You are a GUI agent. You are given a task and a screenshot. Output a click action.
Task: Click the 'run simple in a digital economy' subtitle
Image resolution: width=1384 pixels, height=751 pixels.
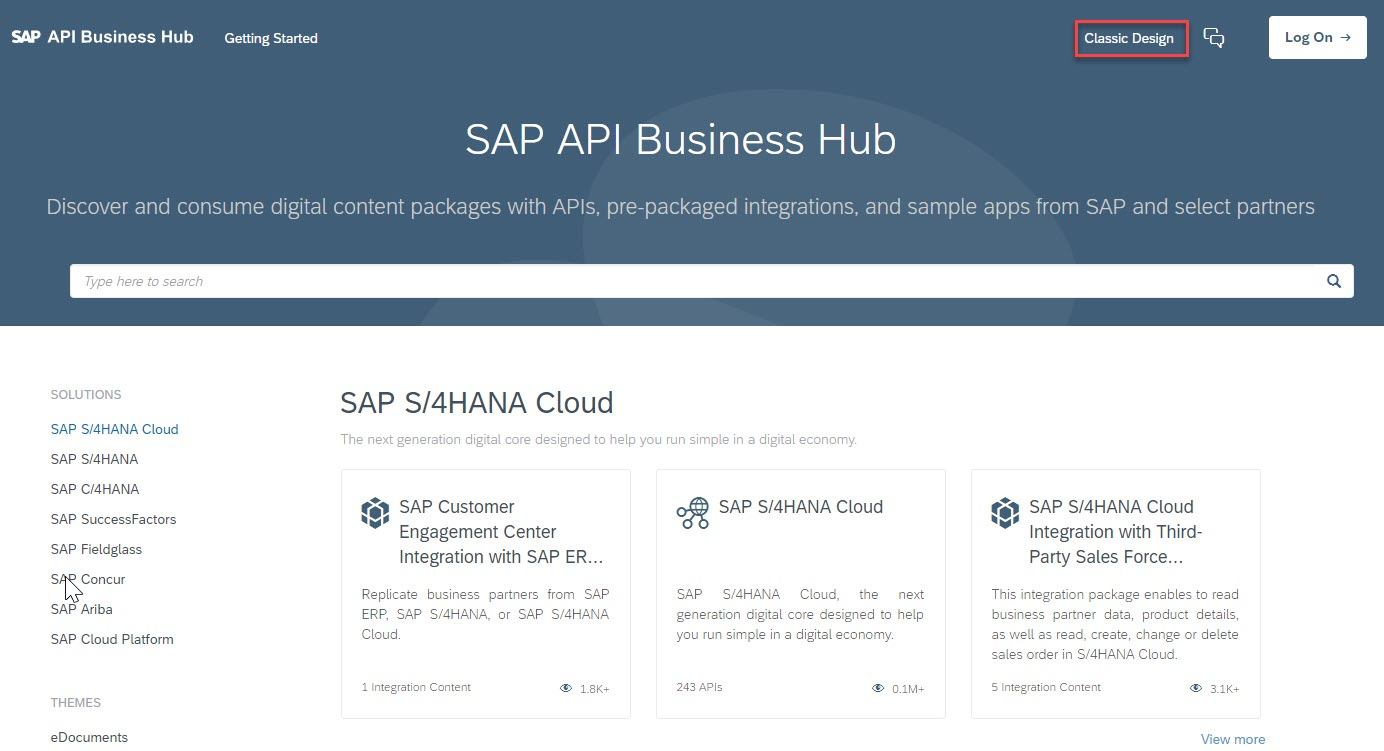point(599,439)
